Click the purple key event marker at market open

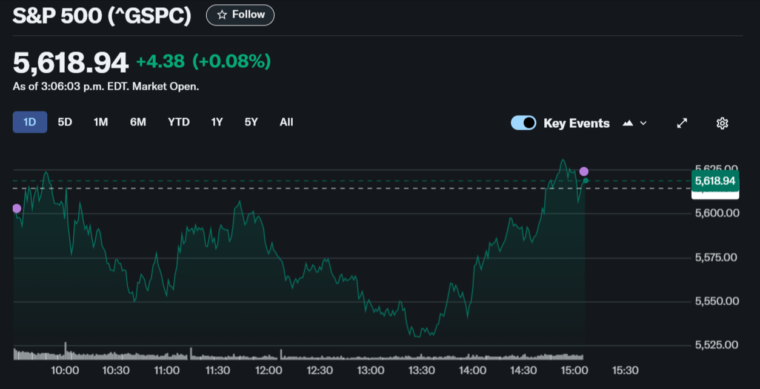coord(16,208)
